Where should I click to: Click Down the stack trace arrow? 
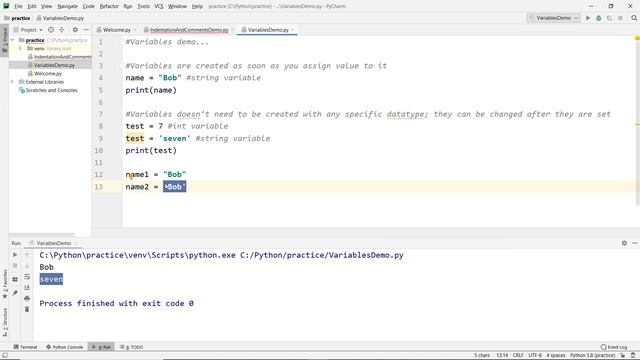pyautogui.click(x=27, y=266)
